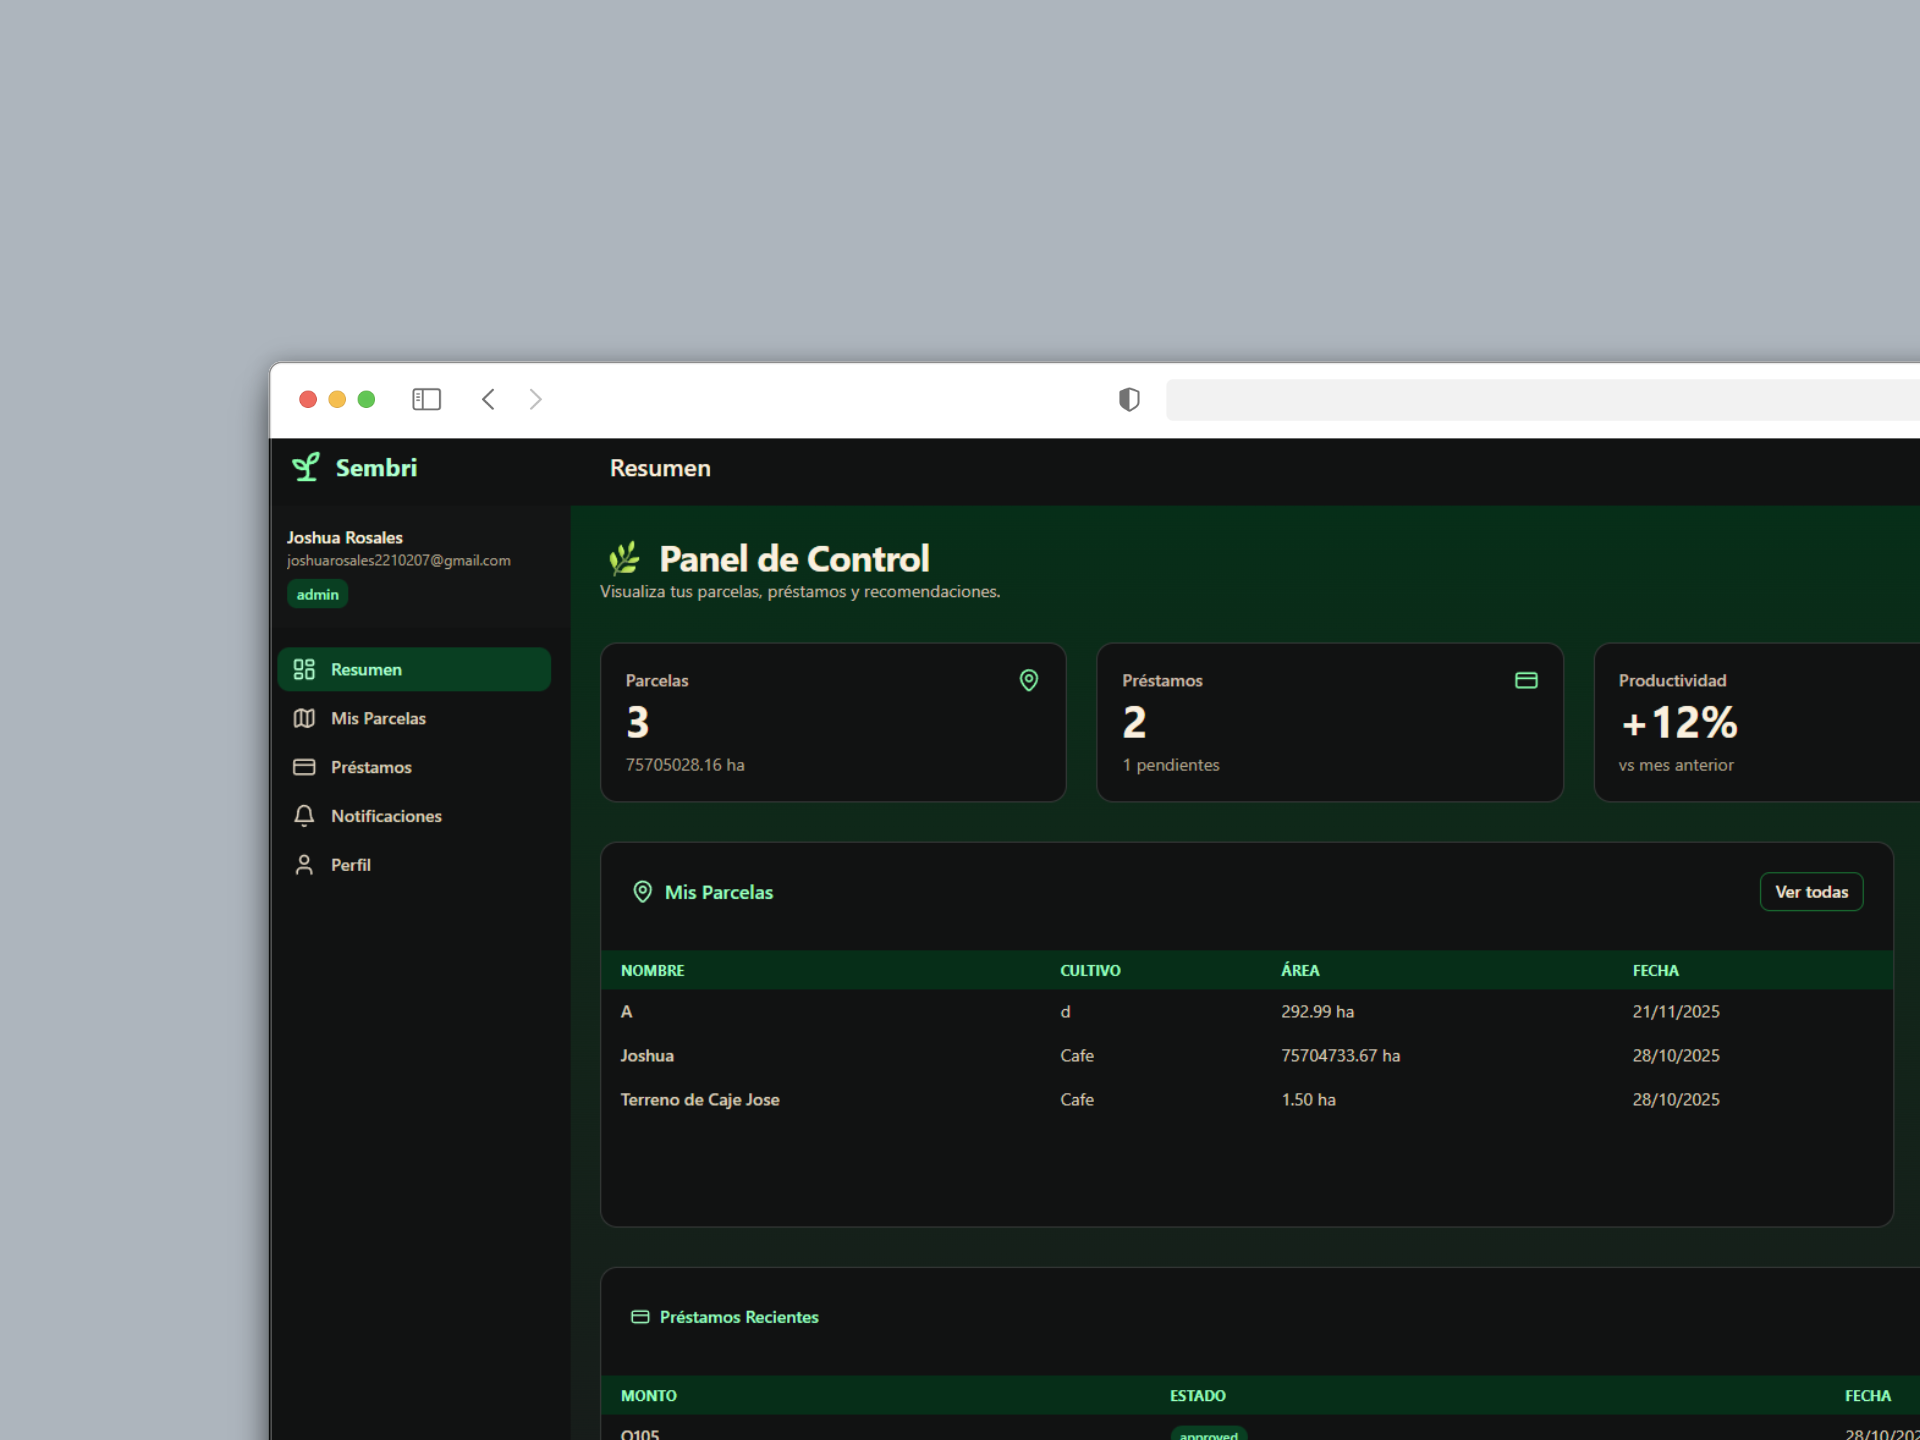Click the admin role badge
1920x1440 pixels.
[x=317, y=594]
